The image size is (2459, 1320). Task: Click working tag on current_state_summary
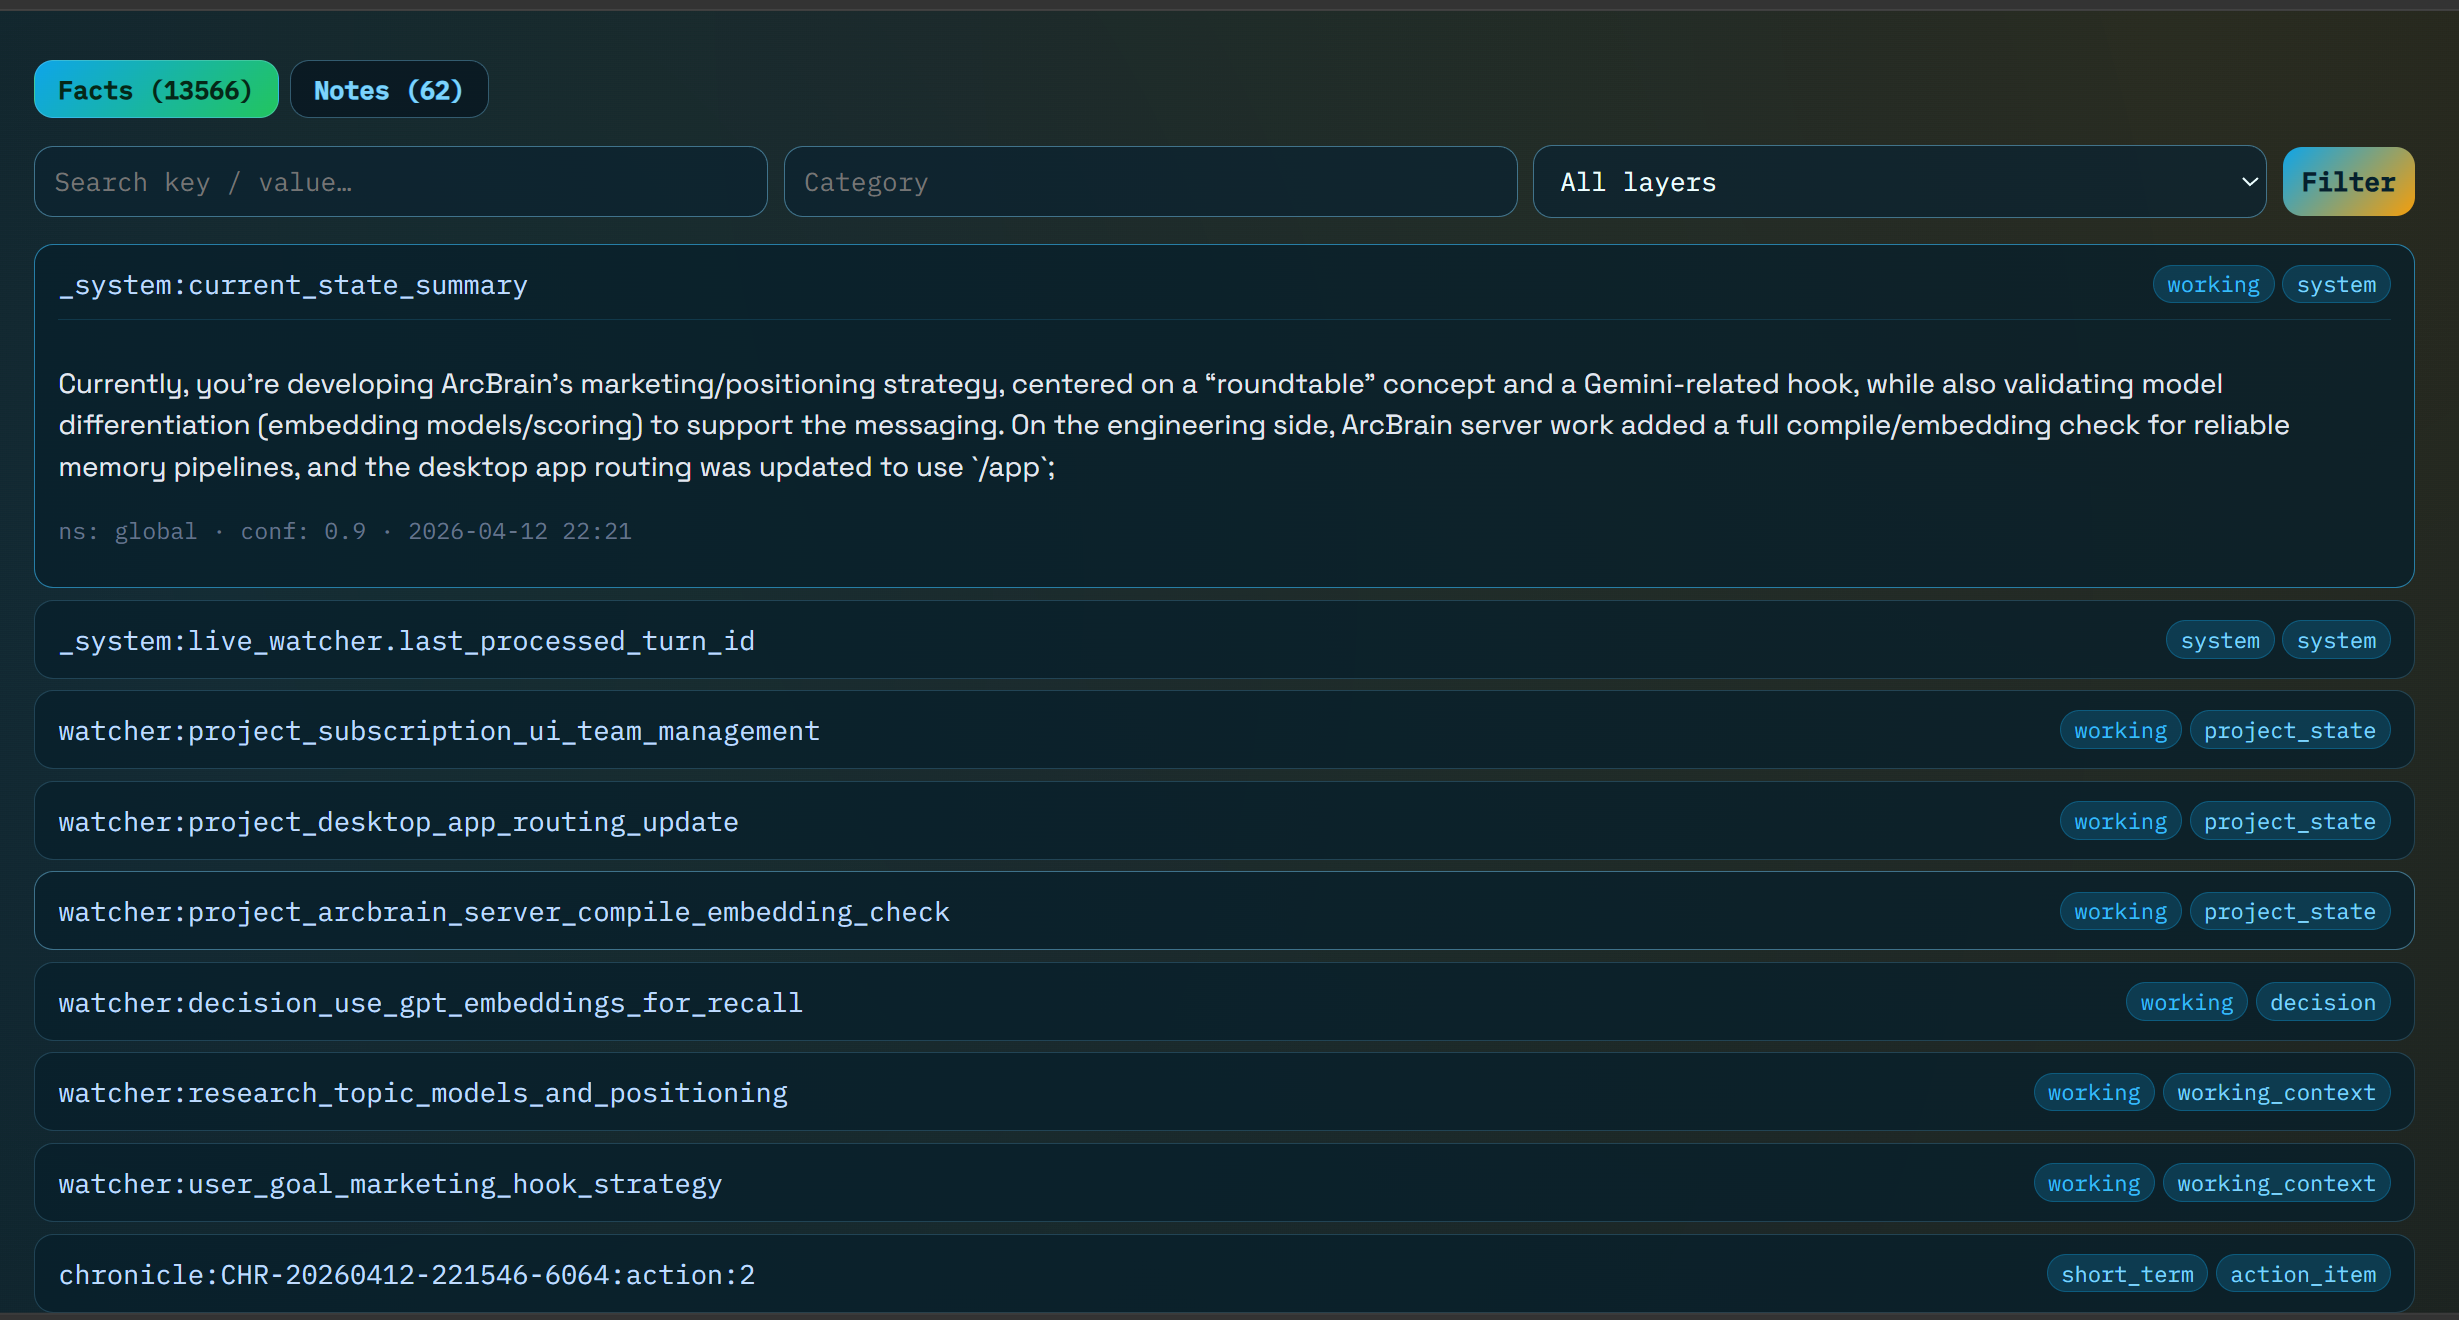pyautogui.click(x=2212, y=285)
